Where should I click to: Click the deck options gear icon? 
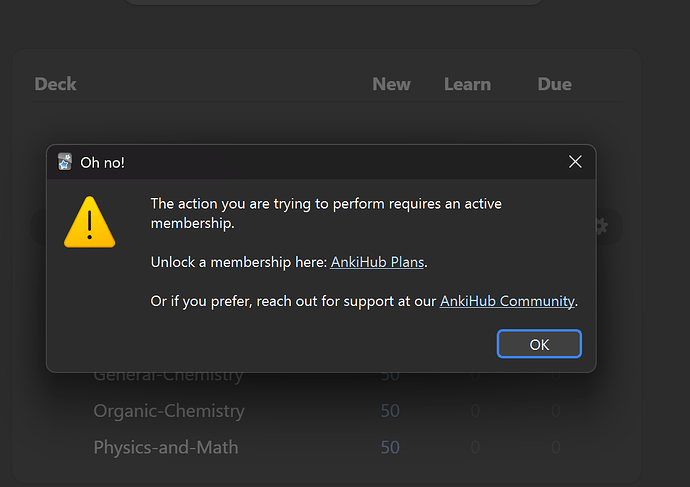click(600, 226)
